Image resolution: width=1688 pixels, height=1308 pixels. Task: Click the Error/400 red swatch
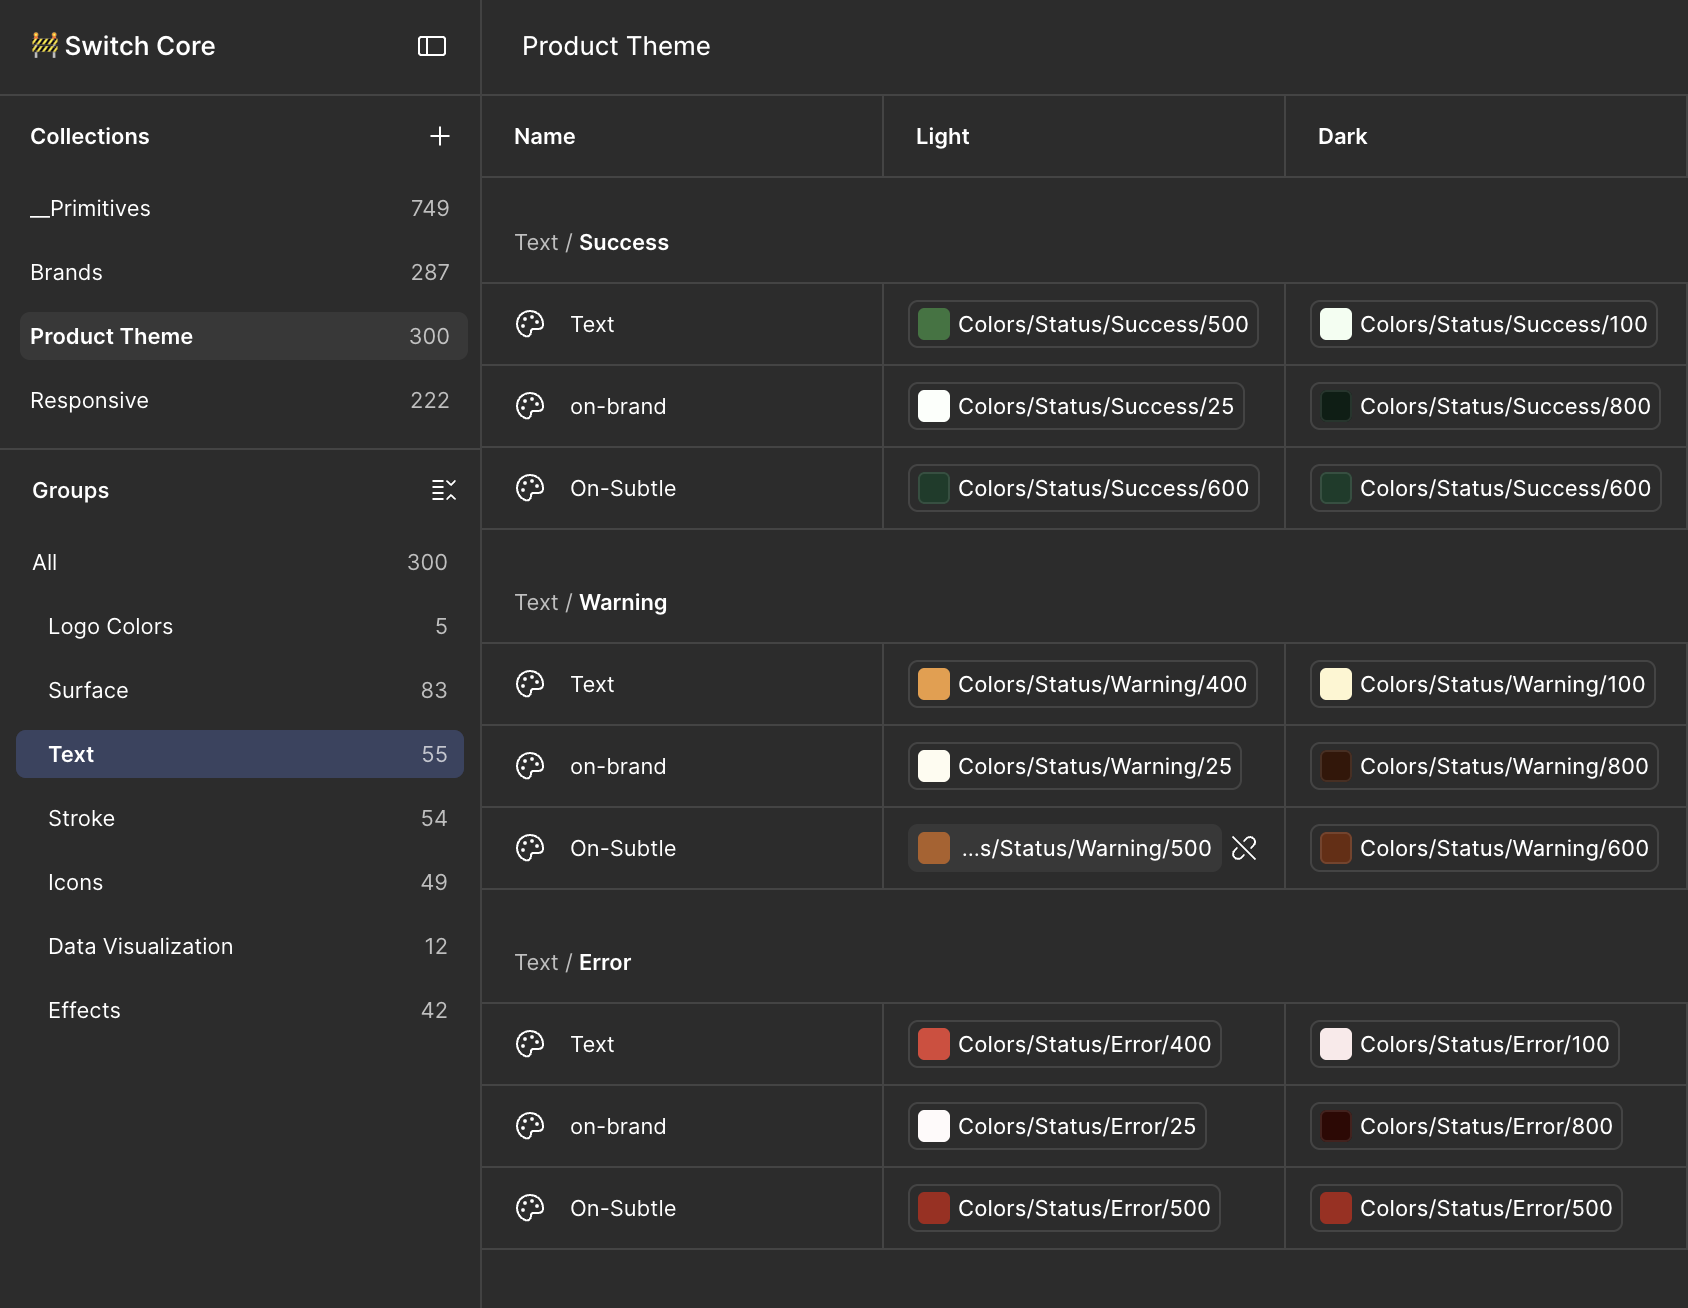point(934,1044)
